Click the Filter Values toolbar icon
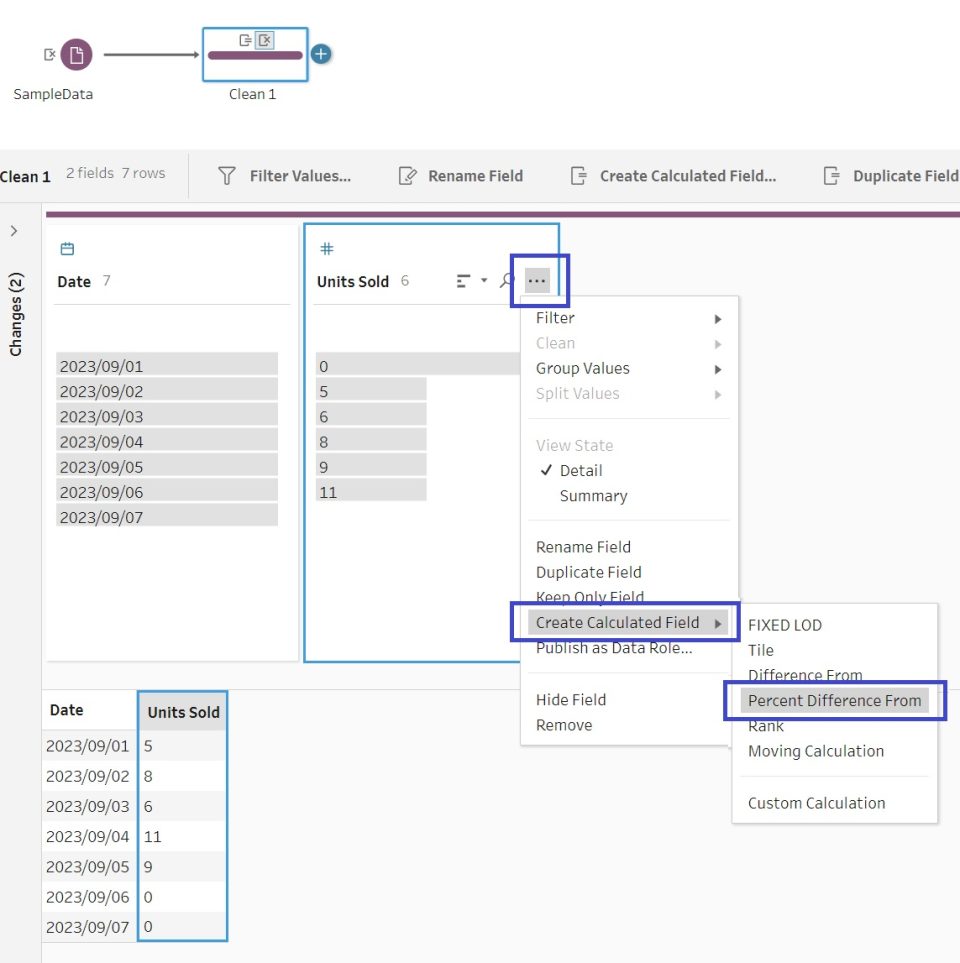This screenshot has width=960, height=963. pos(228,175)
